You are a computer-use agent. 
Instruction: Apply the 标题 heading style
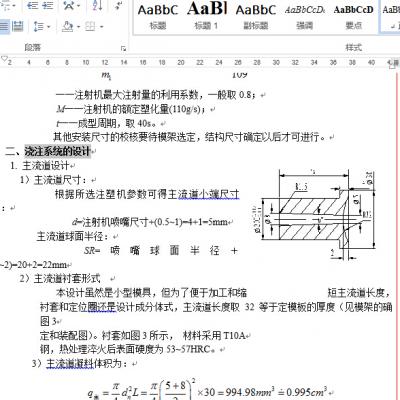[x=158, y=17]
